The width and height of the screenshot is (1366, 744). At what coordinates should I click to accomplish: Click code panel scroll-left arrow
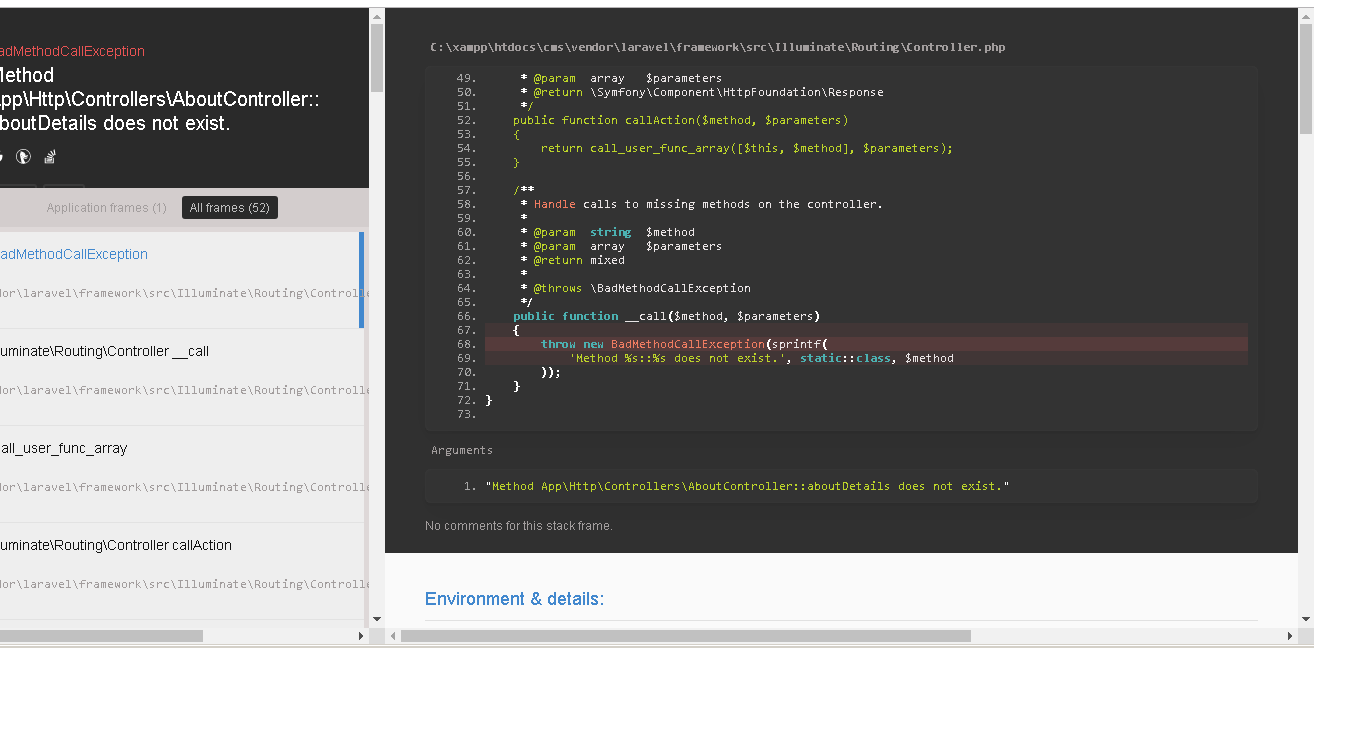click(x=393, y=636)
